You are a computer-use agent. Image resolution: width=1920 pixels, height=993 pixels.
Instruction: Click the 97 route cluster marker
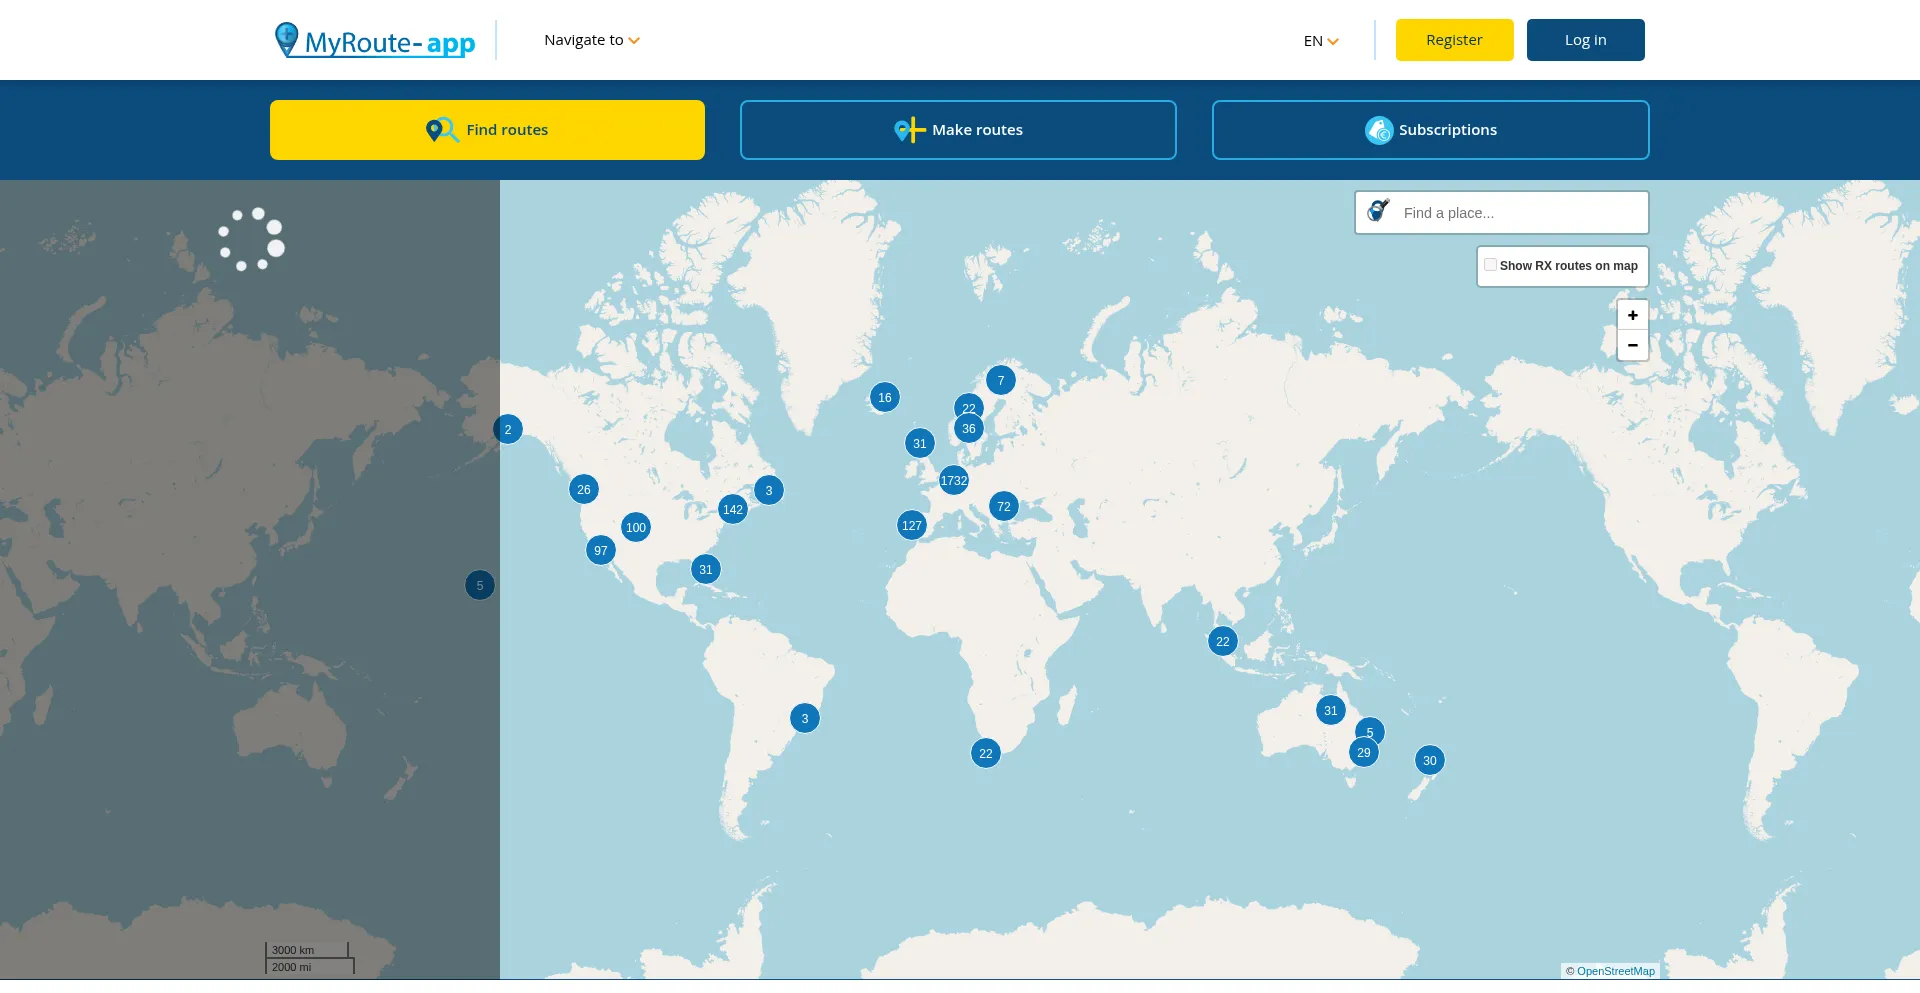tap(601, 551)
